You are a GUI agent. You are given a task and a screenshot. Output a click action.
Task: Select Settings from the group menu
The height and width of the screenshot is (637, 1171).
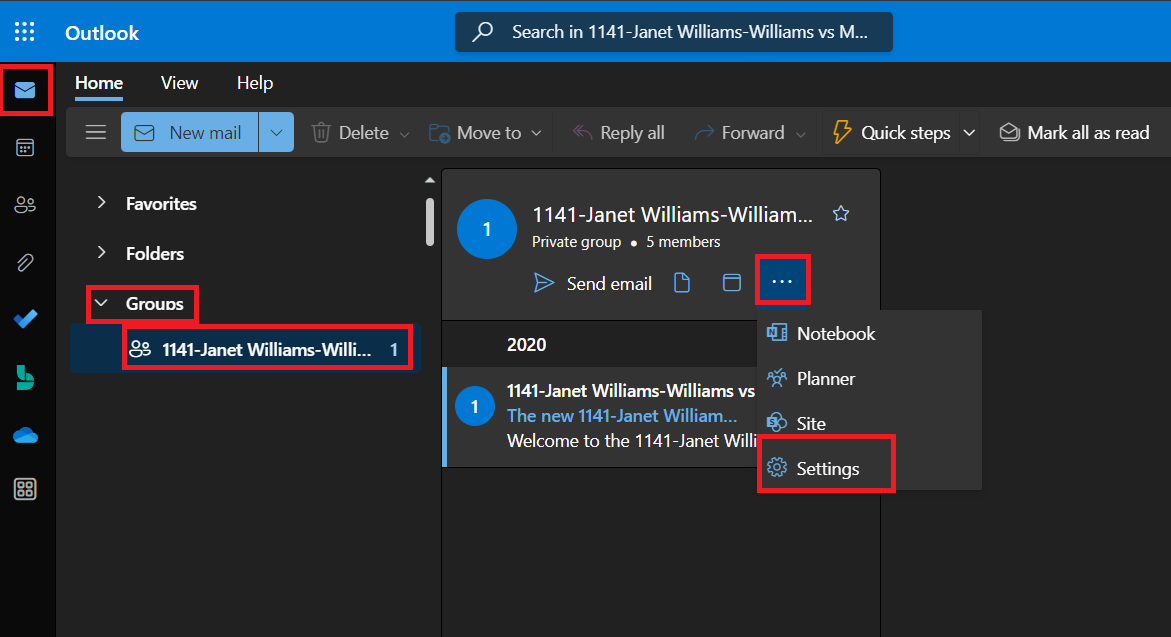pyautogui.click(x=827, y=468)
